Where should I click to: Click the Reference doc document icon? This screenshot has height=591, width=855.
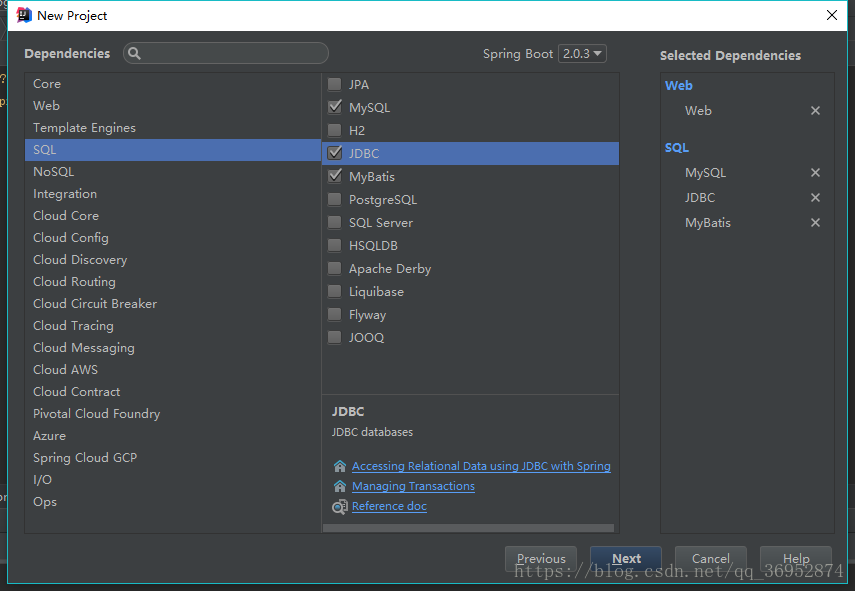click(x=340, y=506)
